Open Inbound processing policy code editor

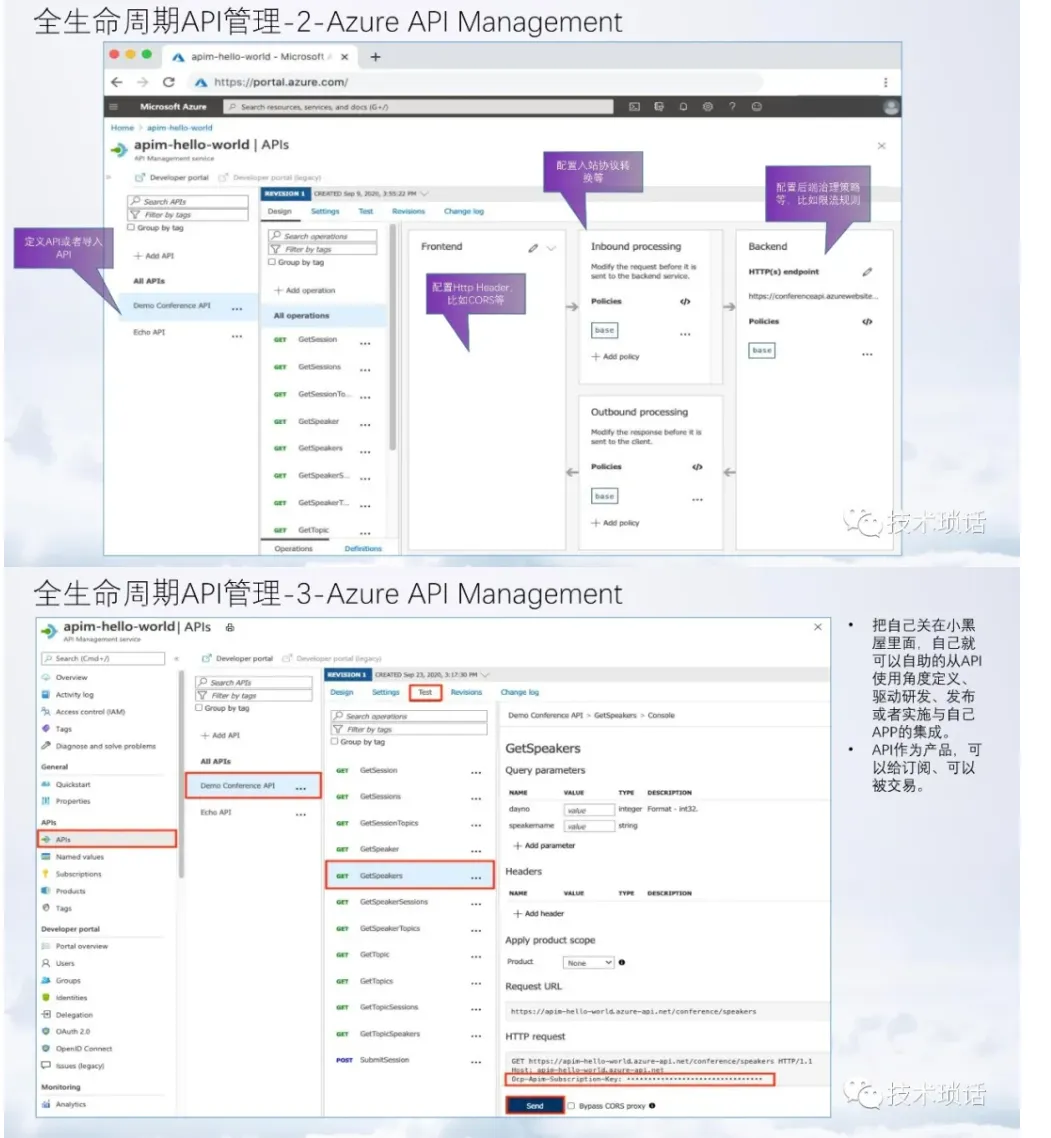coord(685,301)
